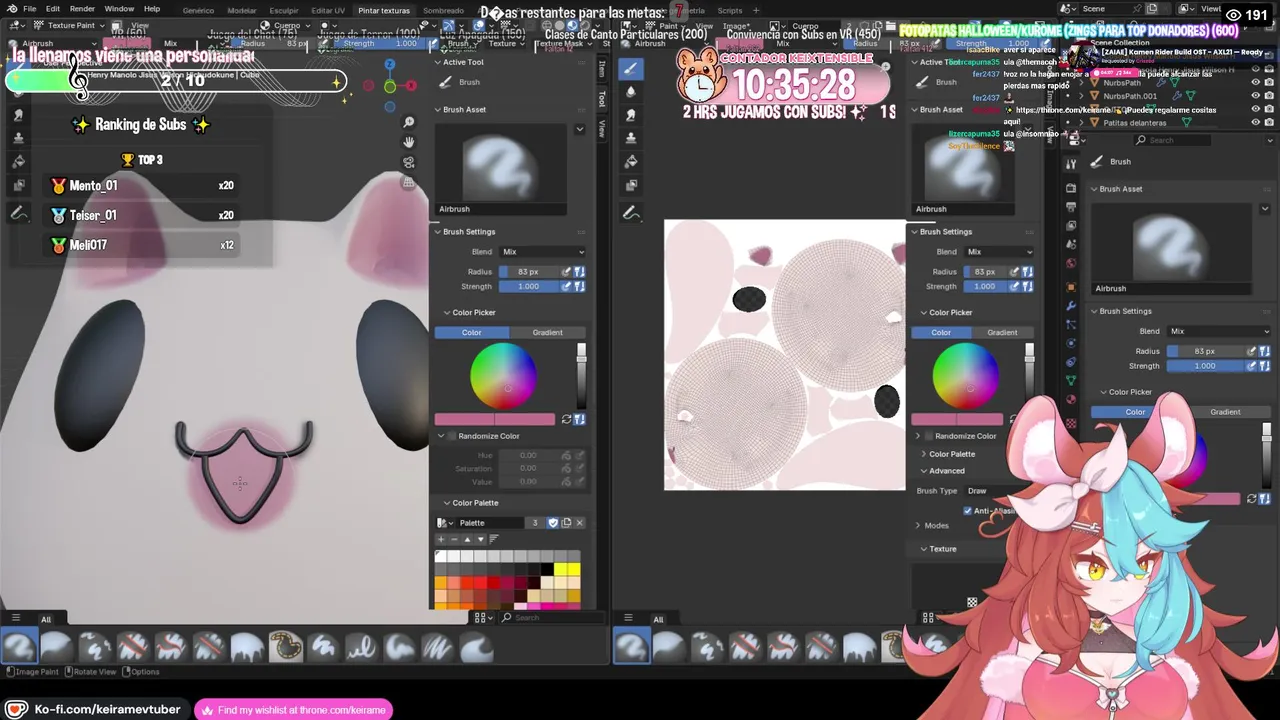Open the Render properties tab icon

point(1071,188)
